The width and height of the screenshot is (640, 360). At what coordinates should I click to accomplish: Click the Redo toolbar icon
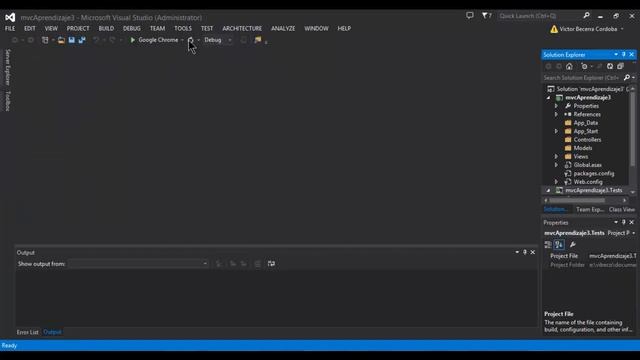112,40
